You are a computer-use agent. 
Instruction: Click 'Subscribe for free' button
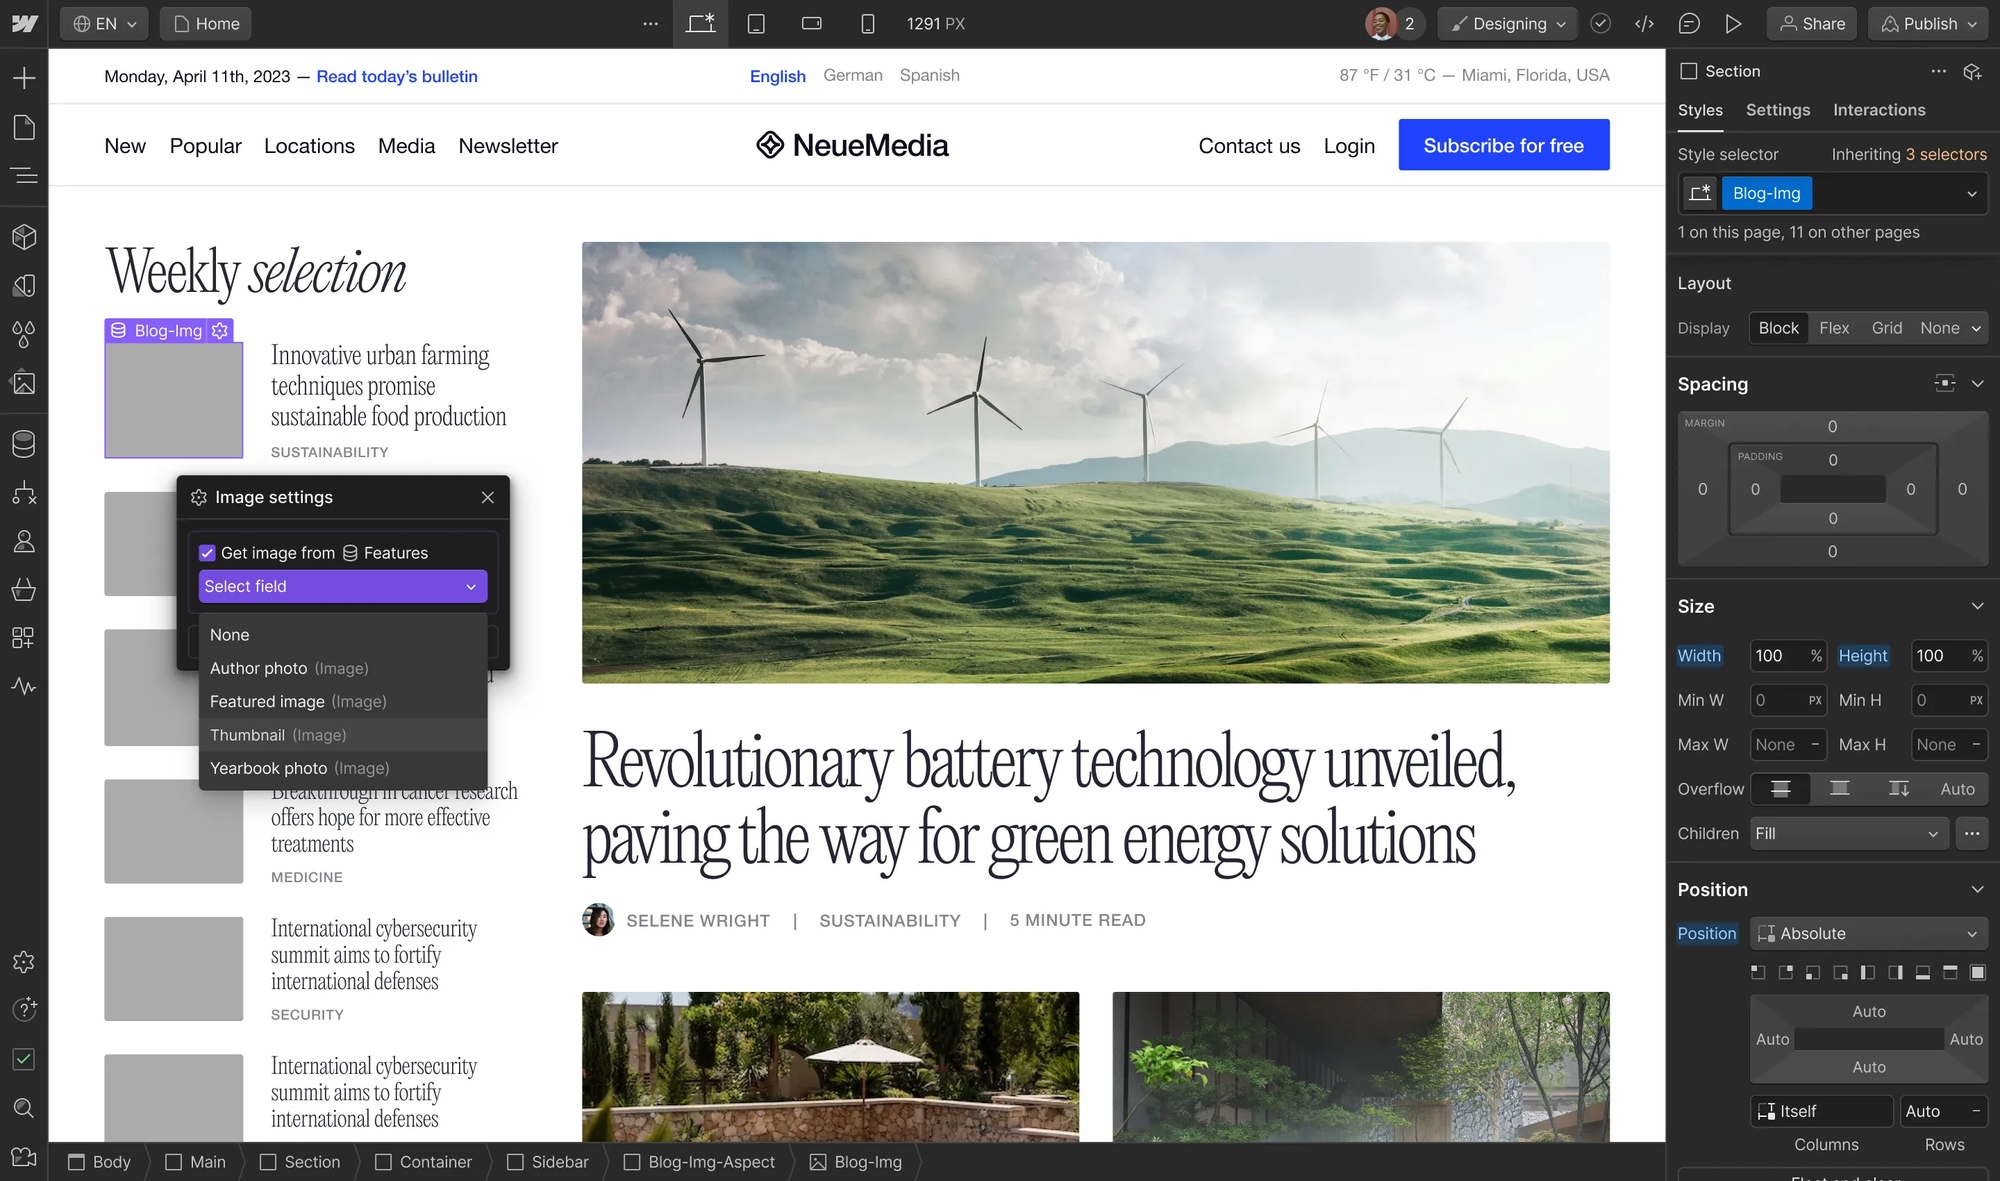coord(1504,145)
